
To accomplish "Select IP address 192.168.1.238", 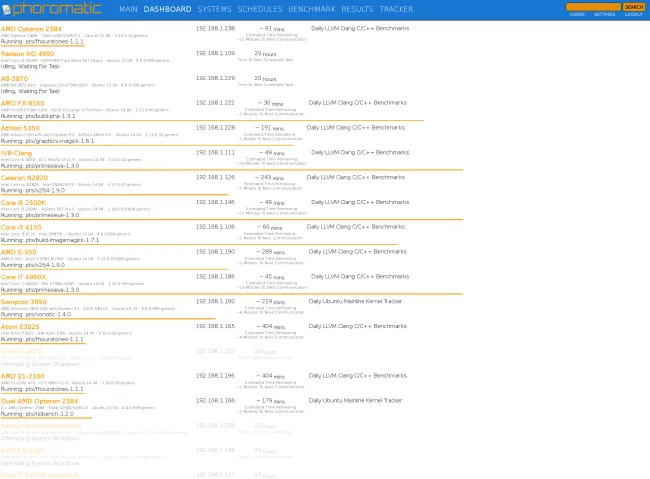I will (x=215, y=28).
